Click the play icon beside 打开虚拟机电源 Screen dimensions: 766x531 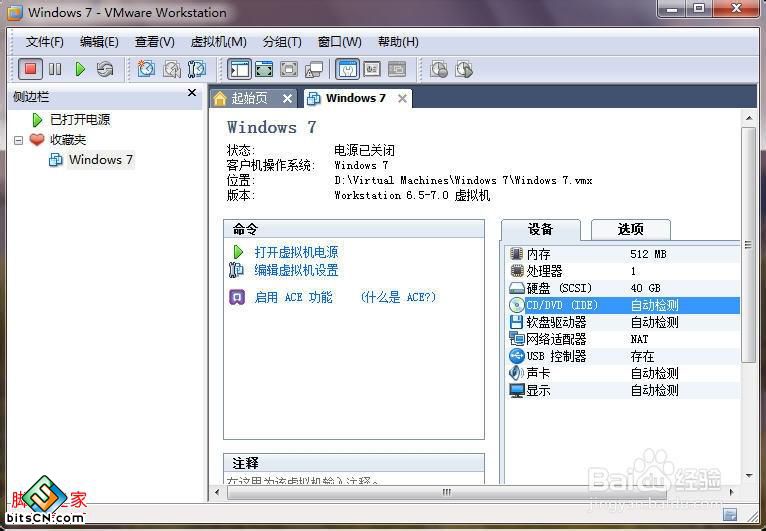(238, 252)
